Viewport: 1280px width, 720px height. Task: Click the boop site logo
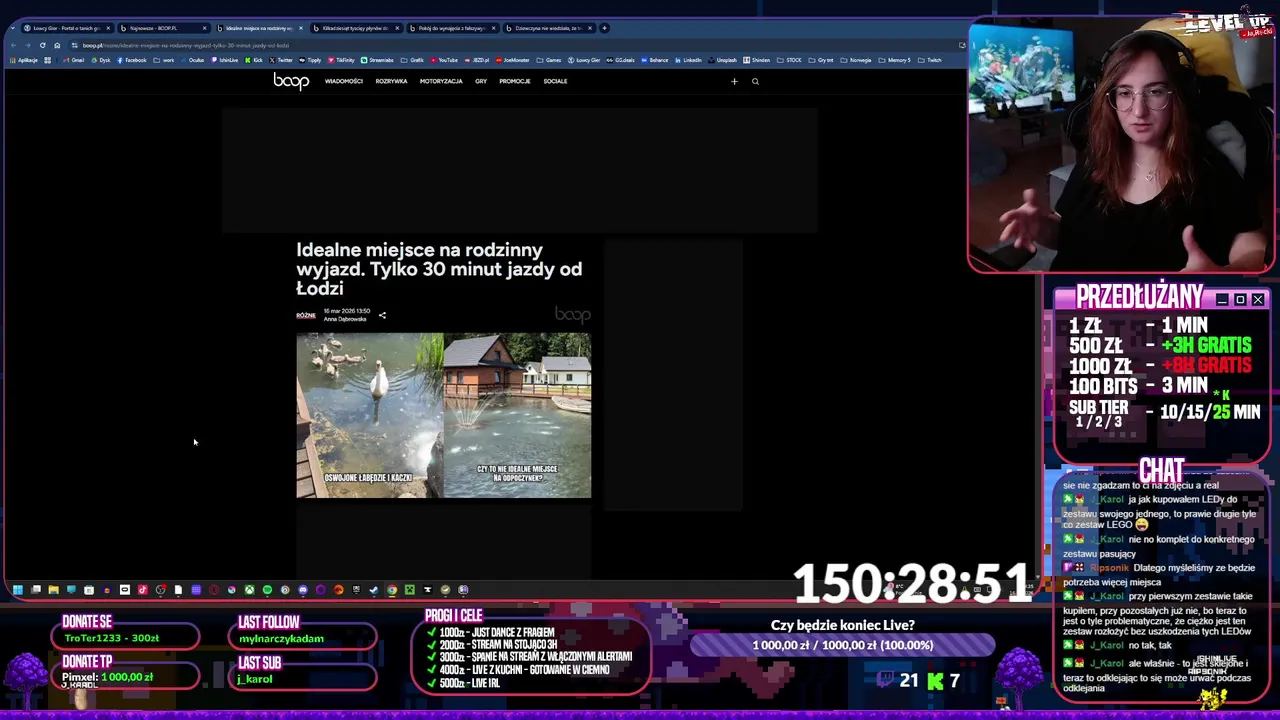(x=291, y=81)
